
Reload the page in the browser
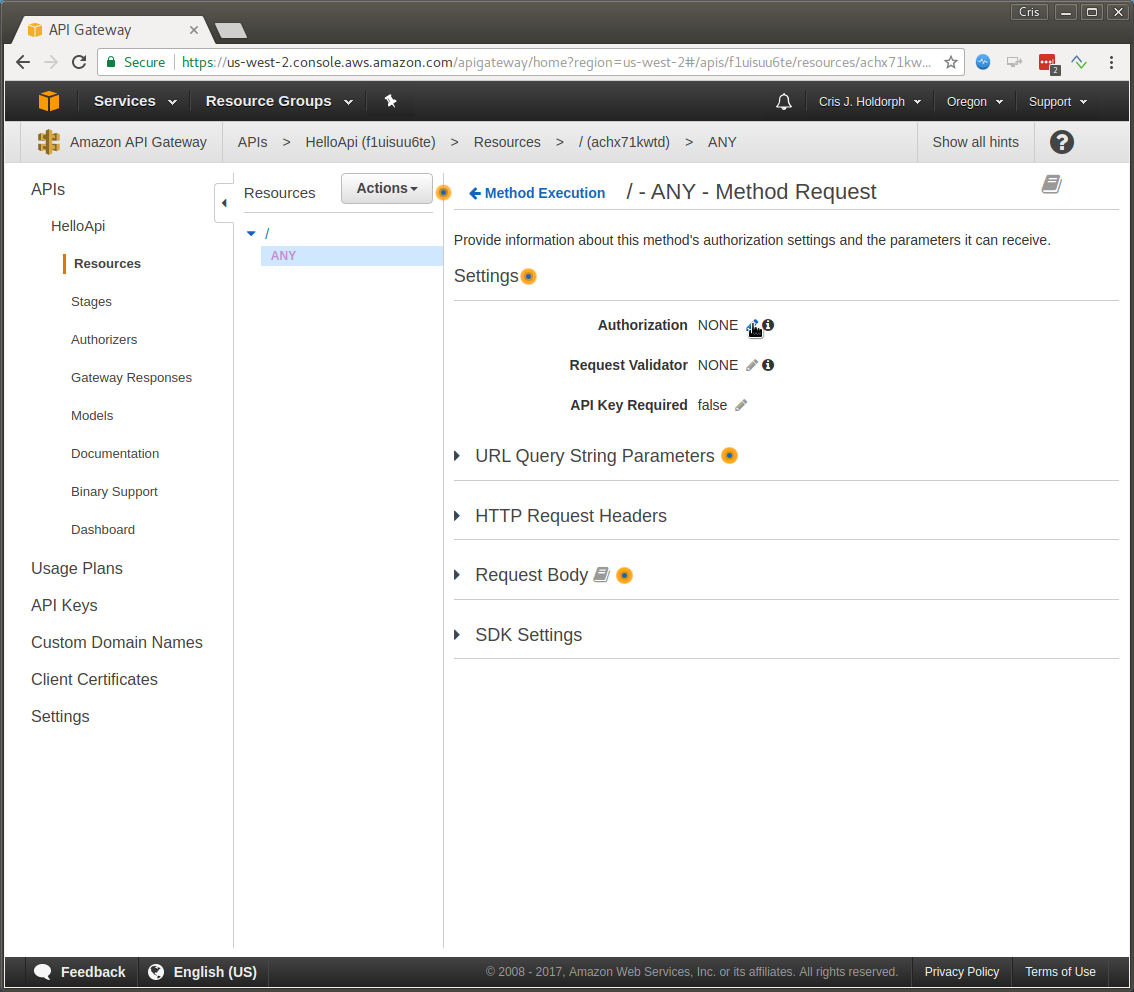pyautogui.click(x=79, y=62)
